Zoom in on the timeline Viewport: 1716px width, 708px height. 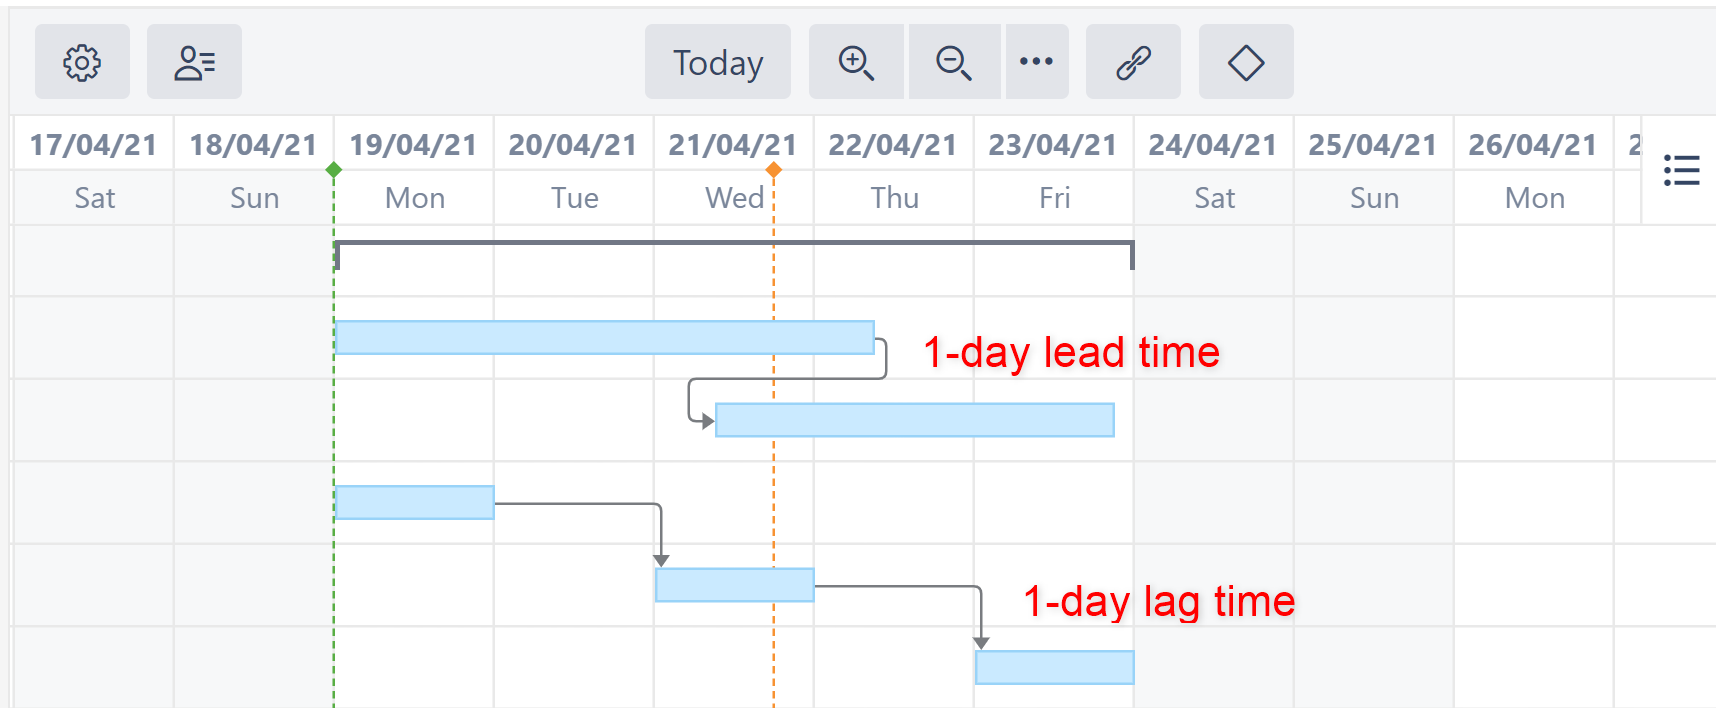tap(855, 62)
